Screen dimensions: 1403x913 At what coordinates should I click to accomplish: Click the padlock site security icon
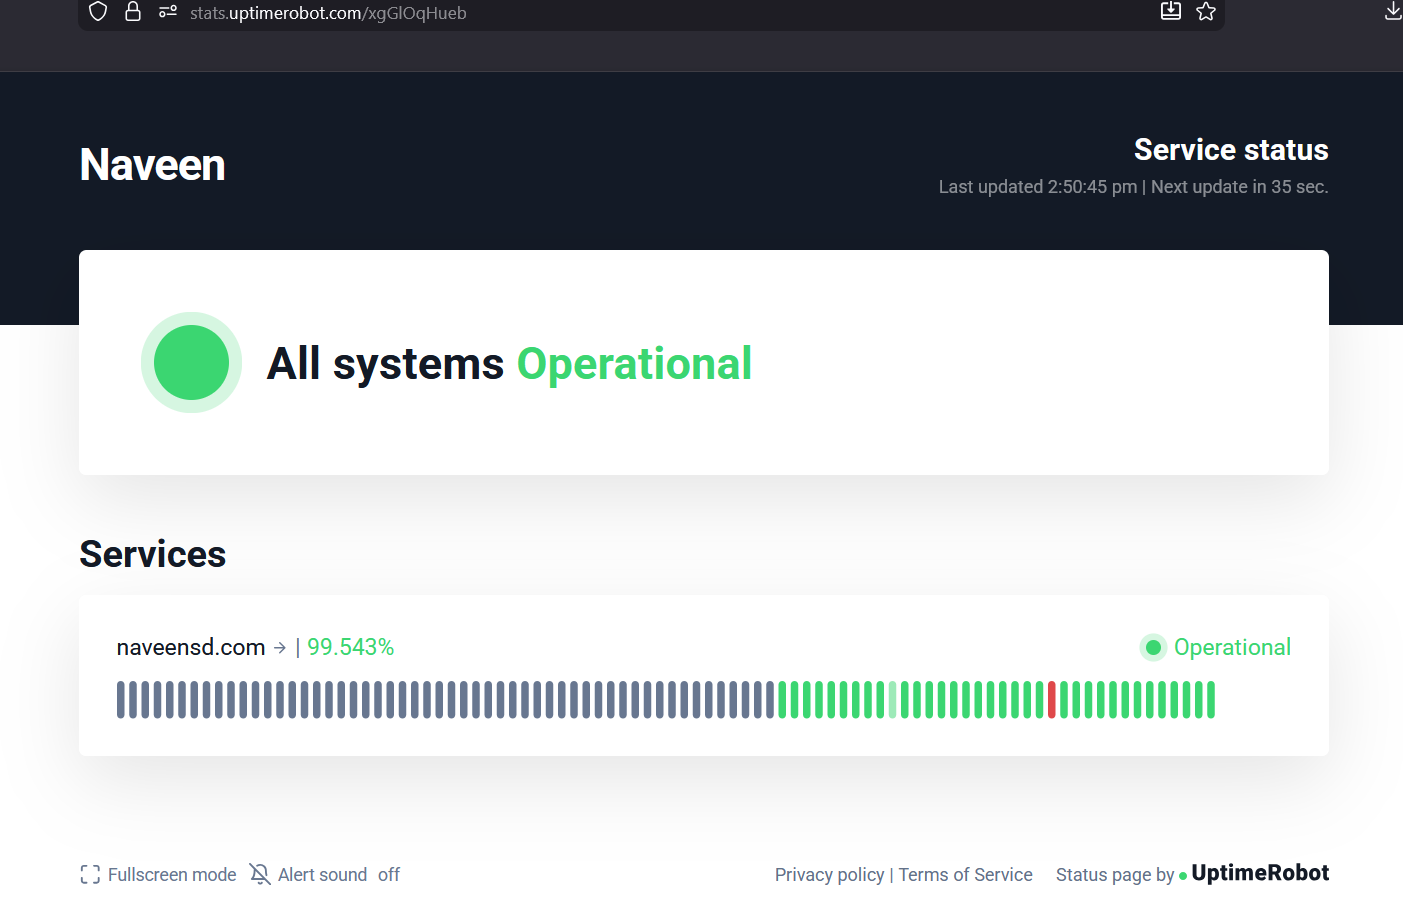(133, 12)
